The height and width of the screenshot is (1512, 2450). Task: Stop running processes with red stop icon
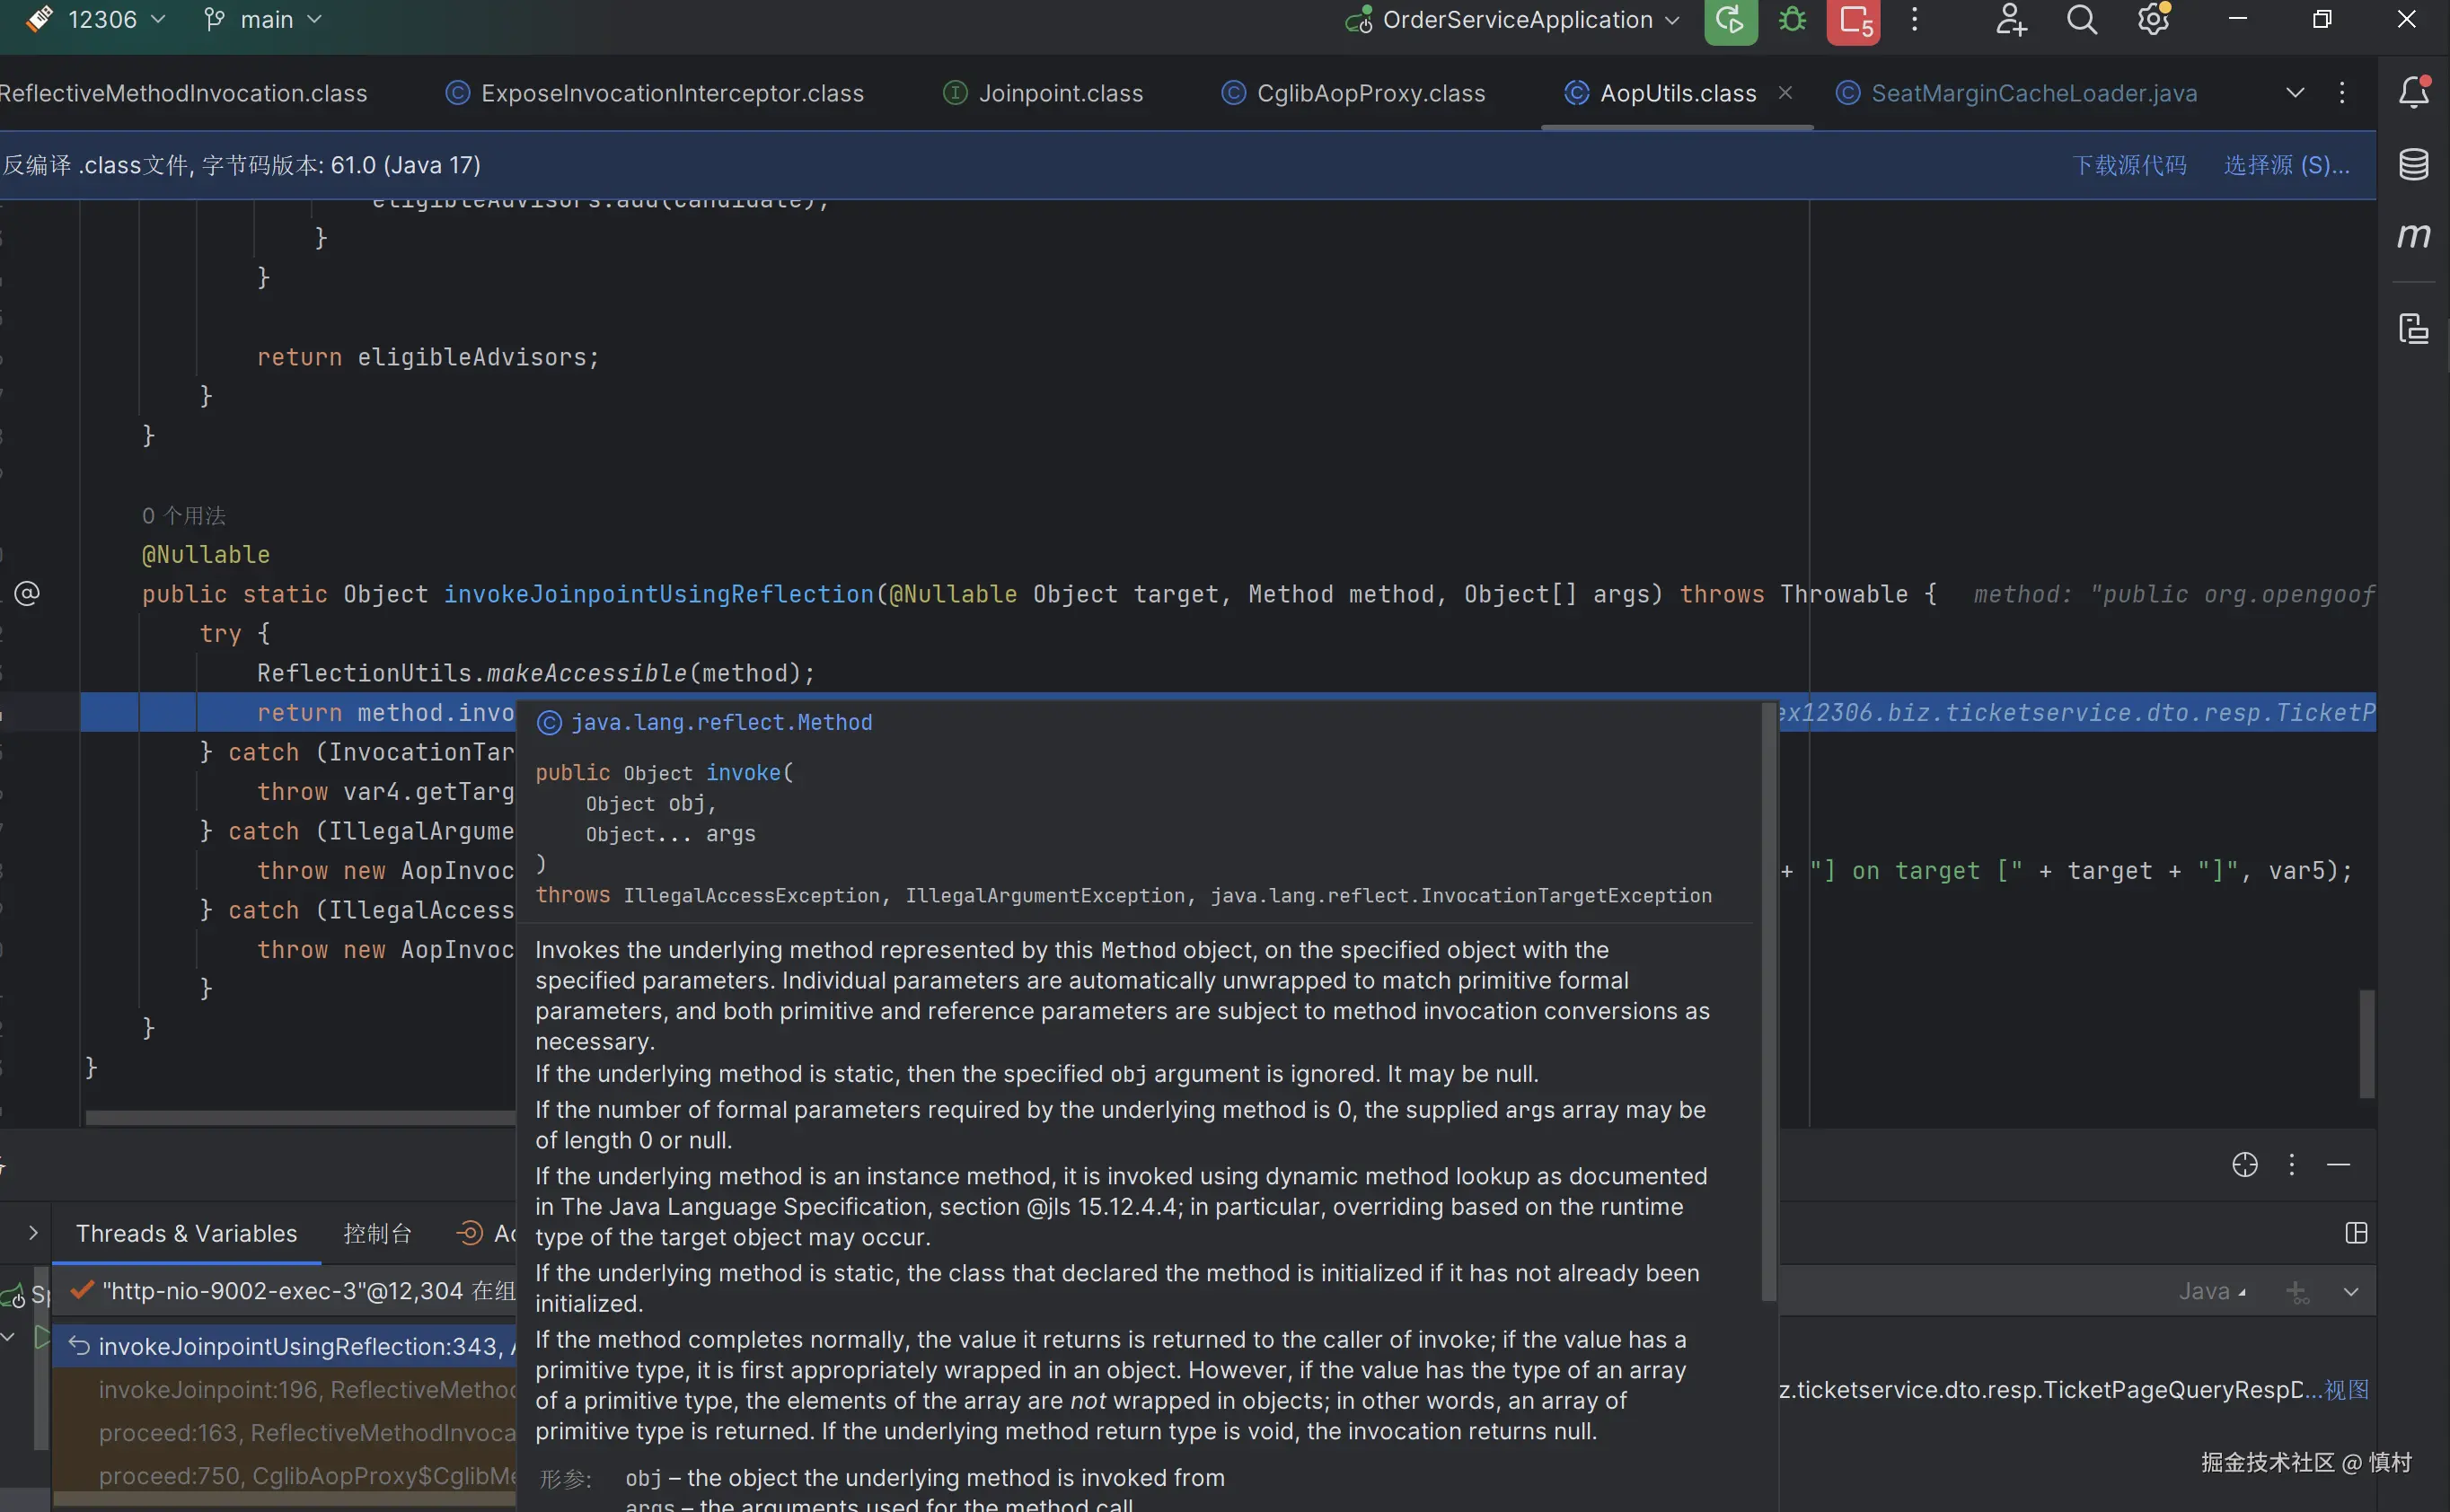[x=1853, y=20]
